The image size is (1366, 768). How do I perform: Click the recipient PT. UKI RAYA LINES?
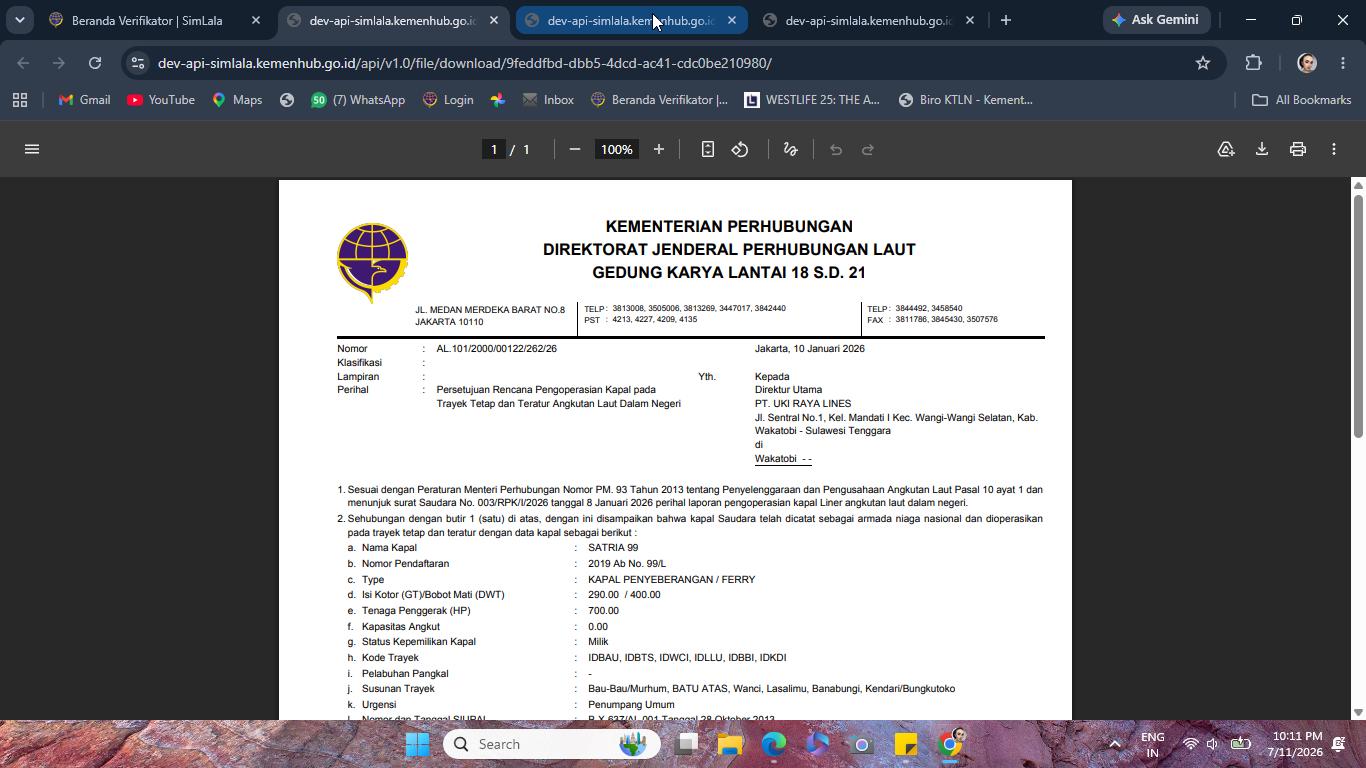click(803, 404)
